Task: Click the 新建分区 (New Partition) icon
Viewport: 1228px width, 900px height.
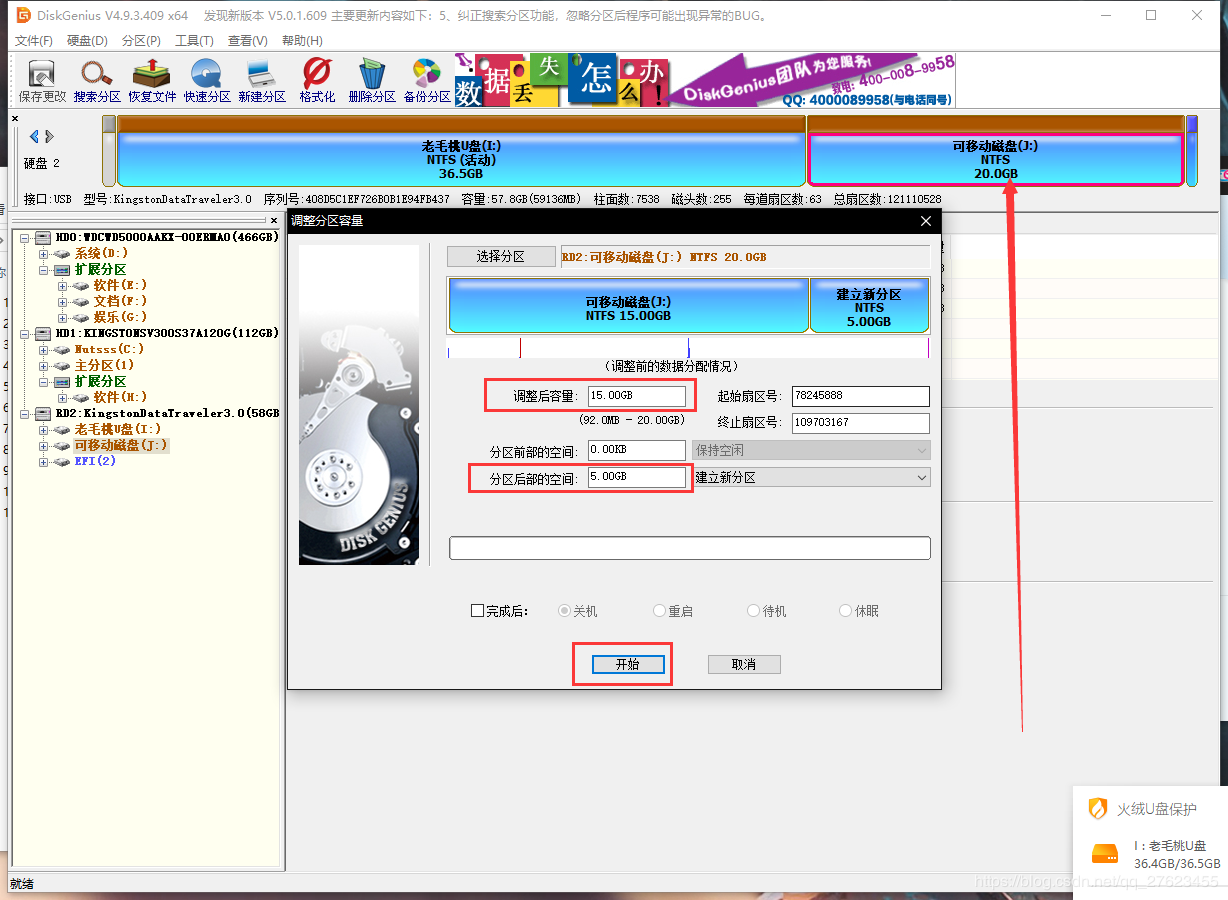Action: tap(261, 78)
